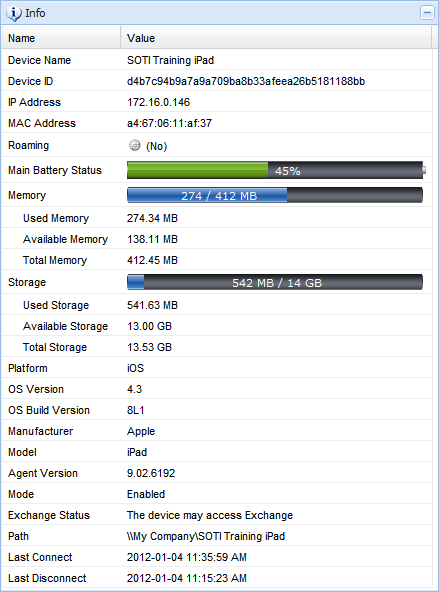Select the Agent Version value
This screenshot has height=592, width=439.
(x=151, y=473)
